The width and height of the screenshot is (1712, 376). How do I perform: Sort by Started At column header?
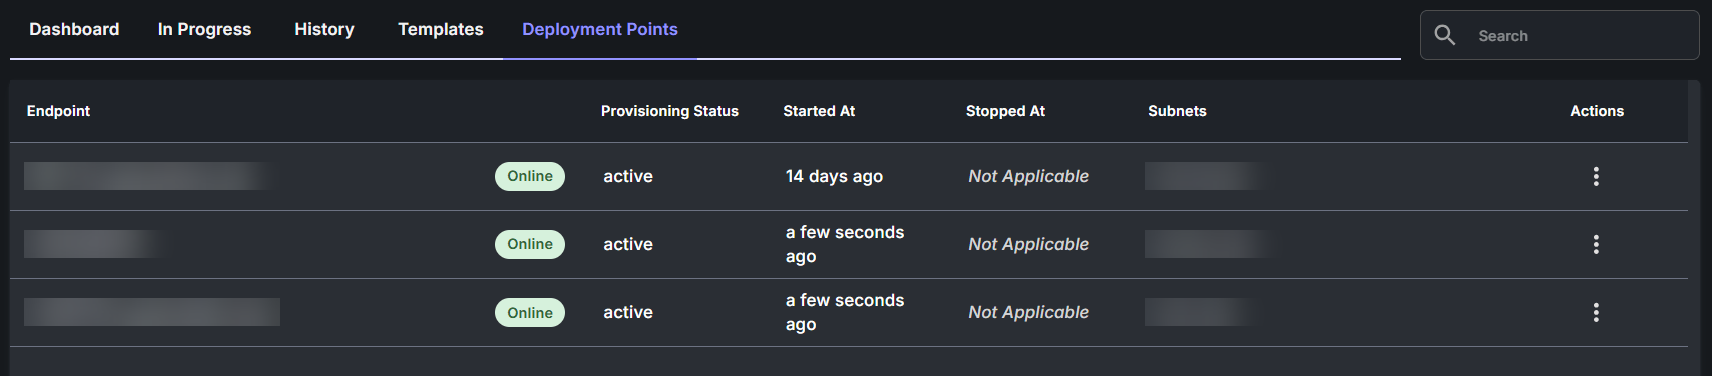click(819, 111)
